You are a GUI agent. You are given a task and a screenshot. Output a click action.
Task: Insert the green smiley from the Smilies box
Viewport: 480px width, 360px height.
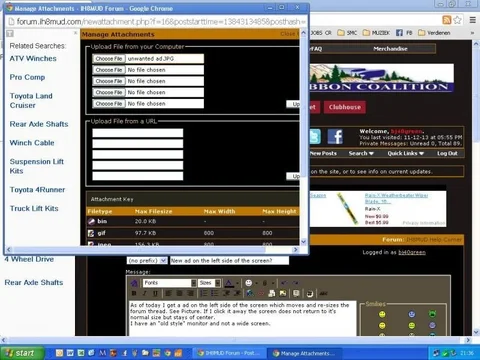(432, 314)
